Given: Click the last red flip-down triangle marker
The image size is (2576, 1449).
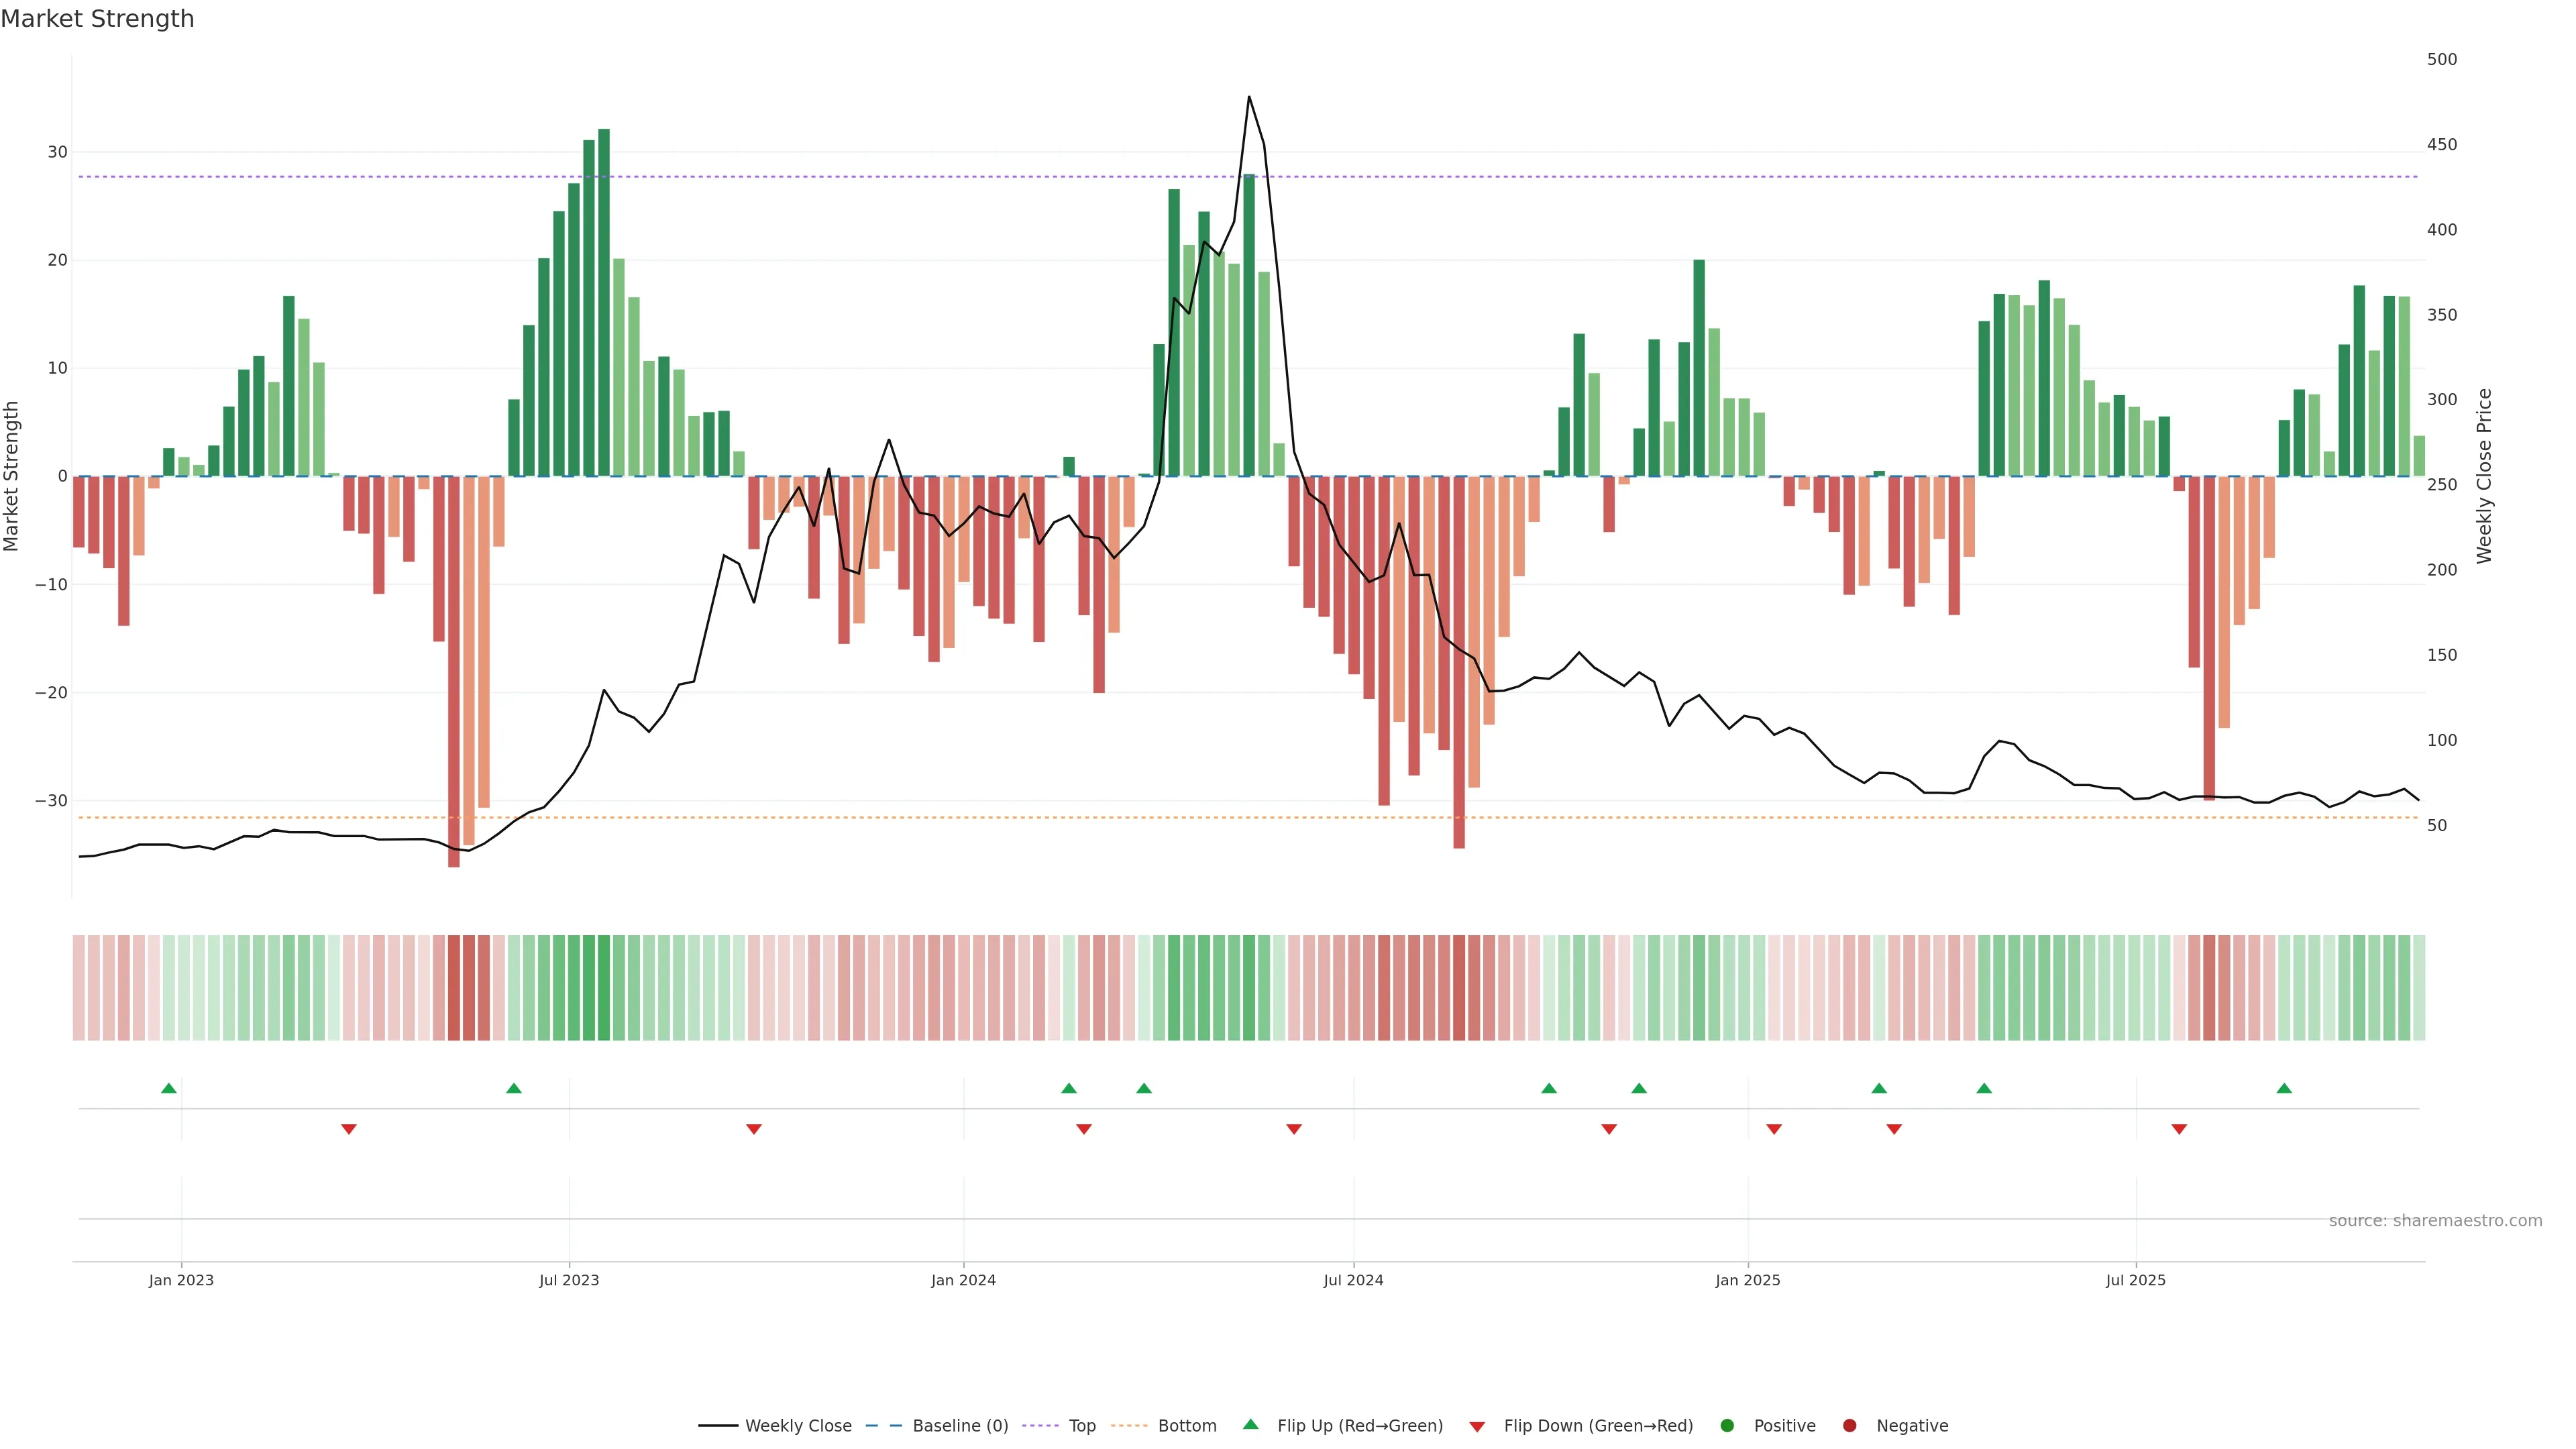Looking at the screenshot, I should click(x=2179, y=1129).
